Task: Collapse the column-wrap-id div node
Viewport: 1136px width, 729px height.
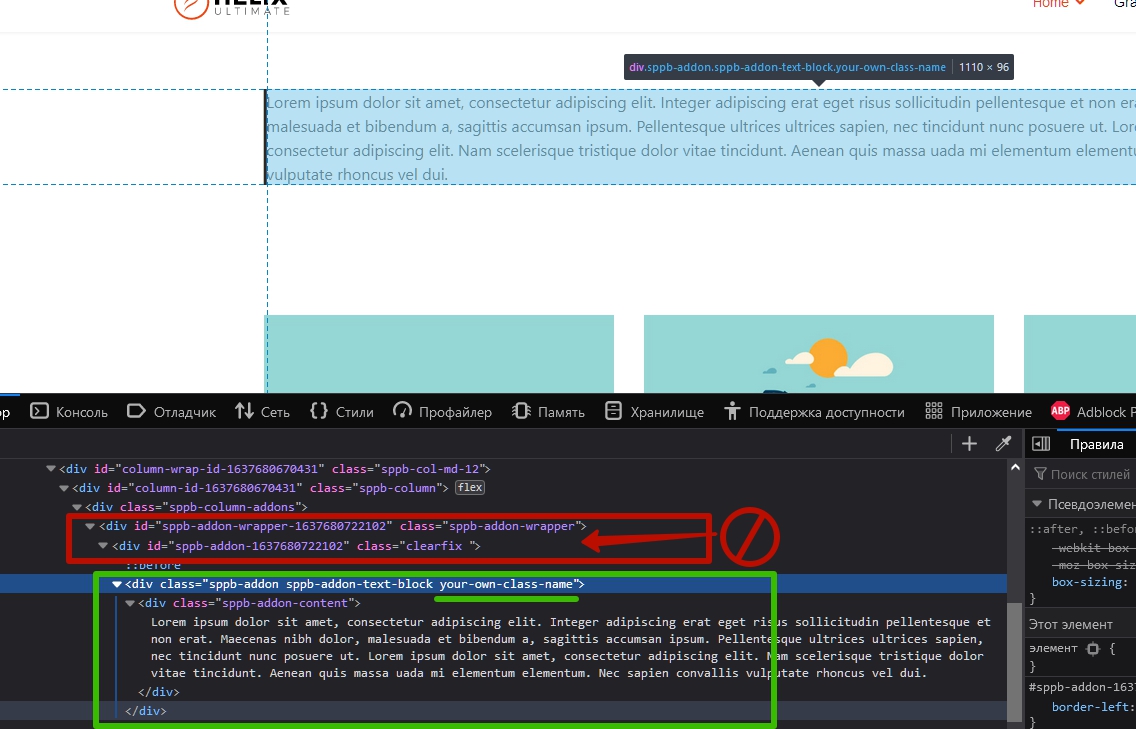Action: 51,469
